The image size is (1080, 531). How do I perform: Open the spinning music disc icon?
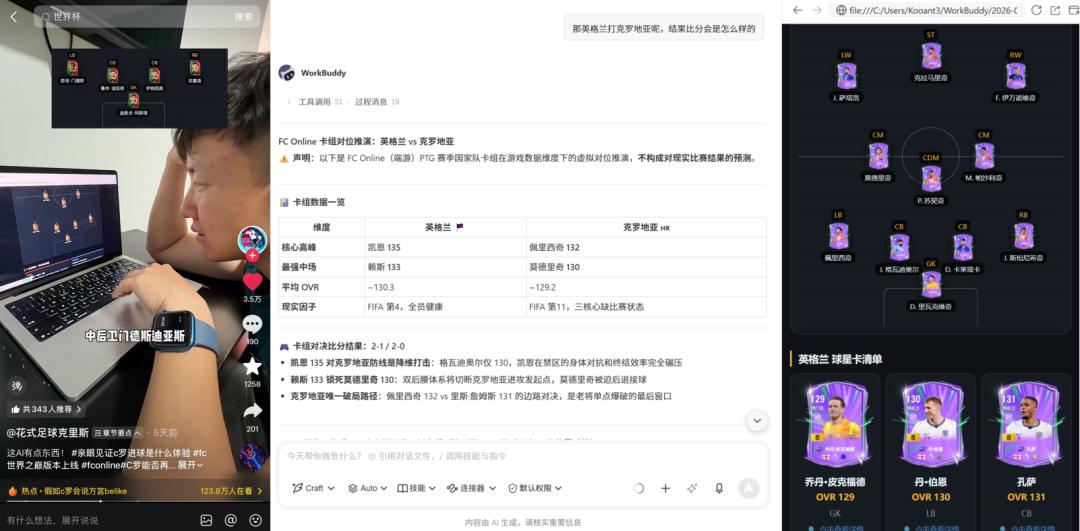(x=252, y=457)
